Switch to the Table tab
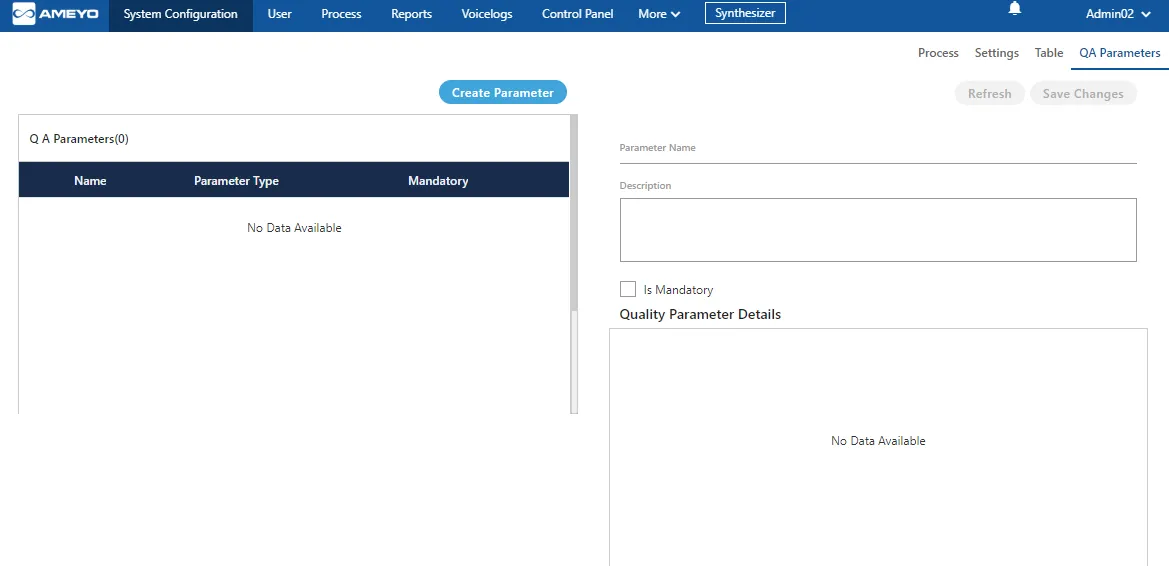Screen dimensions: 1169x566 [x=1049, y=53]
